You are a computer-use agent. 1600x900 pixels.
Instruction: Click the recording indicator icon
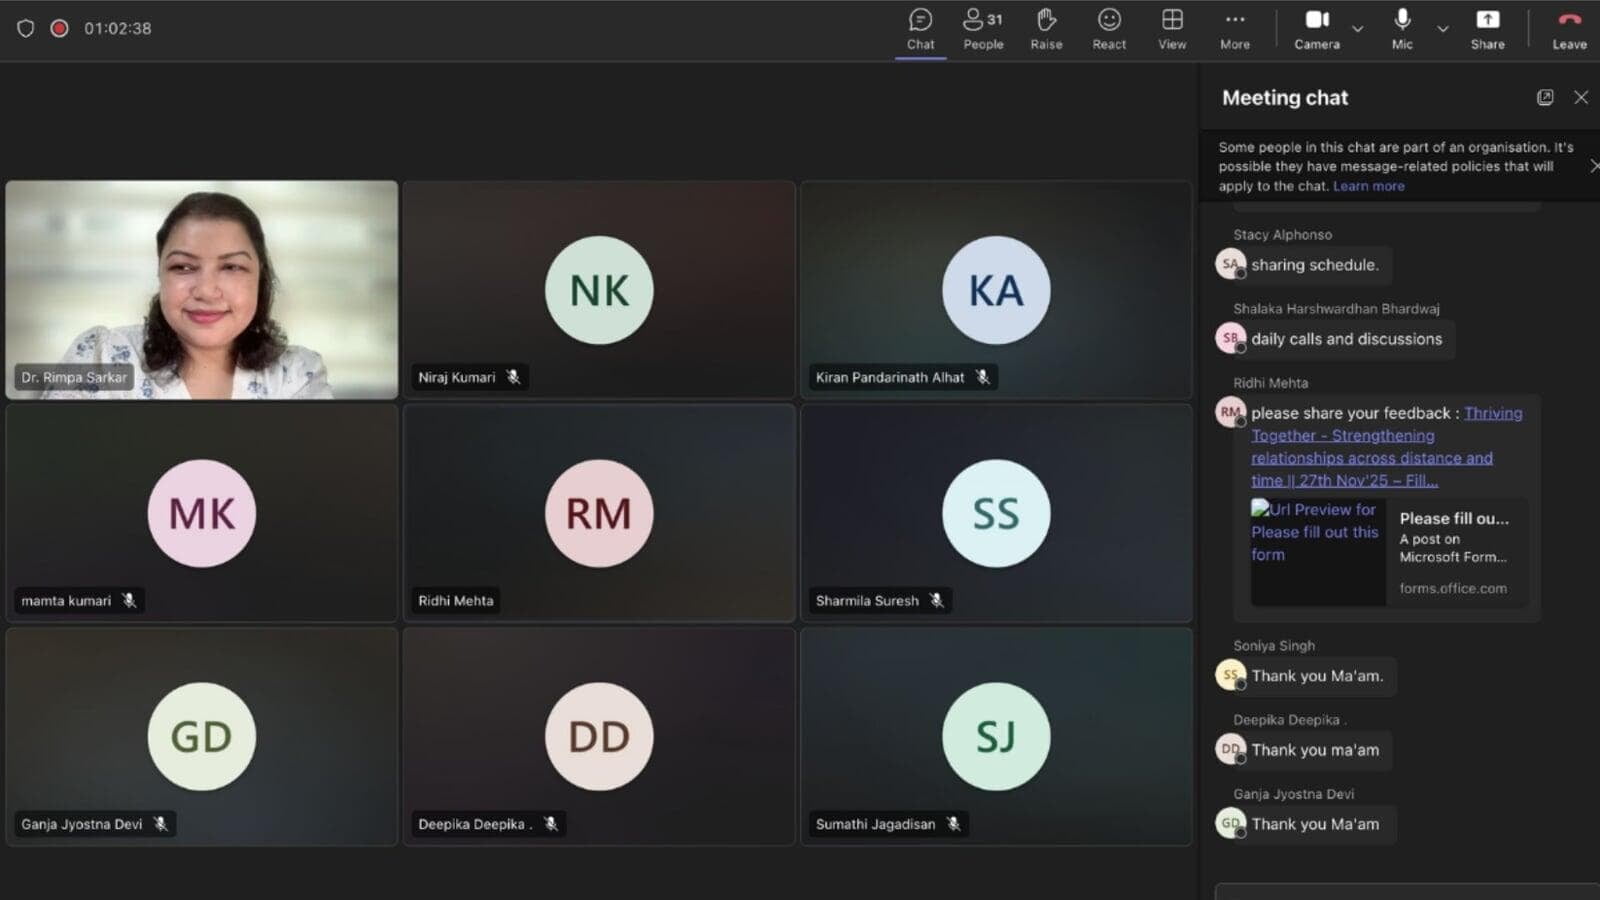coord(59,28)
